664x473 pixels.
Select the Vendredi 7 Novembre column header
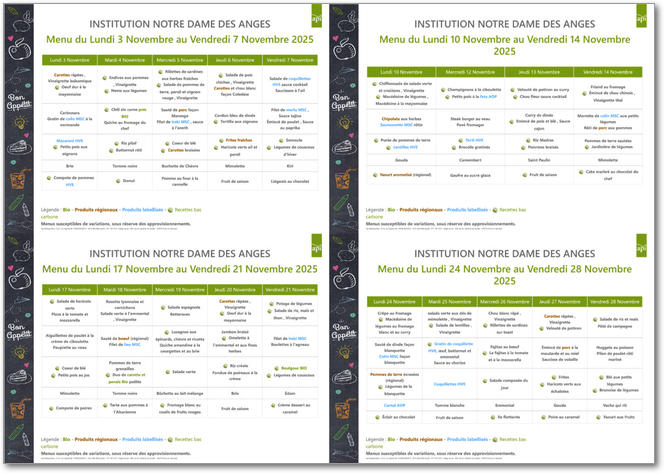289,60
